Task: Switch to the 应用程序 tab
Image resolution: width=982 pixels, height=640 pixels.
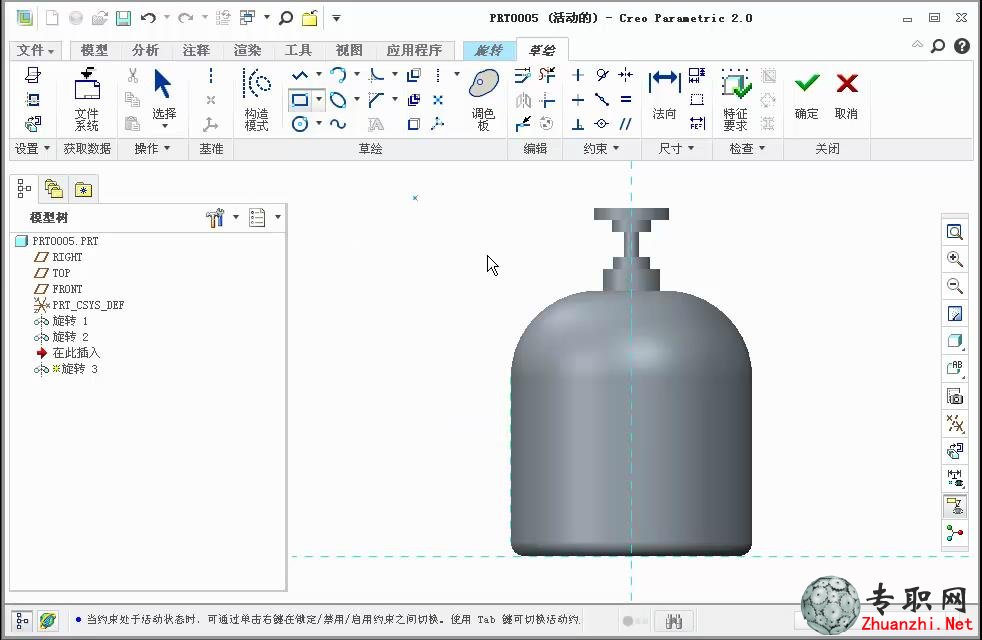Action: click(414, 50)
